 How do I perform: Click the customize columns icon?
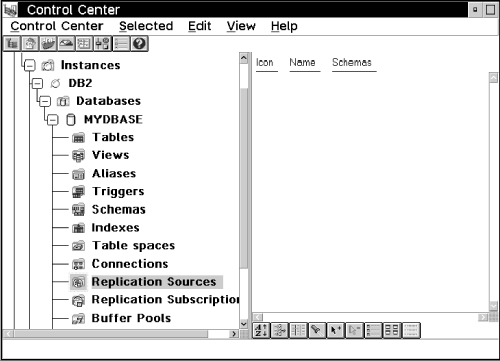[298, 330]
